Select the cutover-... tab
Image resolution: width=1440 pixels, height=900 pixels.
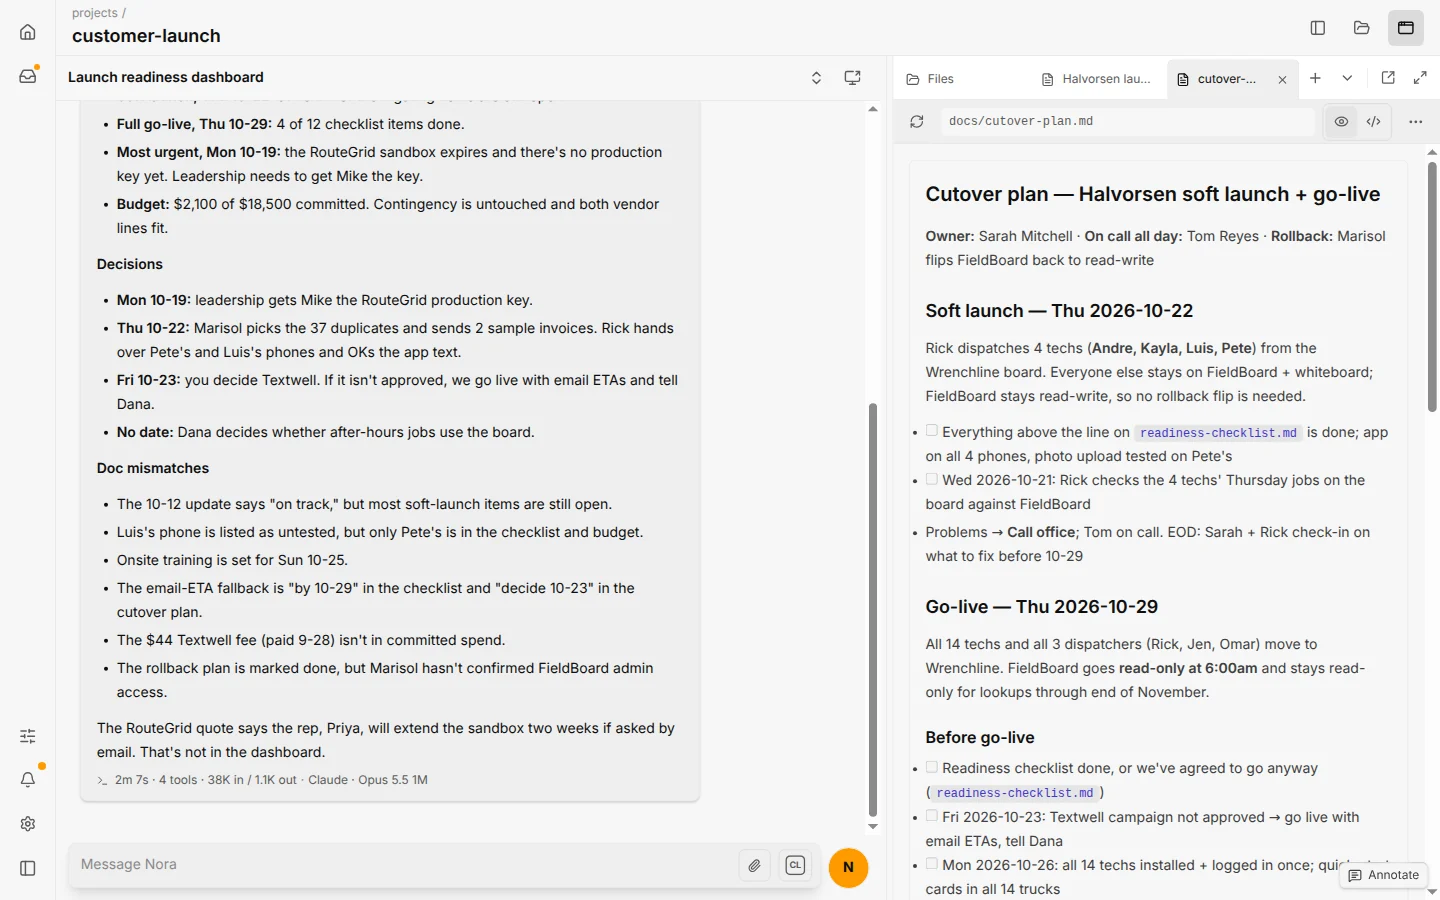(x=1218, y=79)
